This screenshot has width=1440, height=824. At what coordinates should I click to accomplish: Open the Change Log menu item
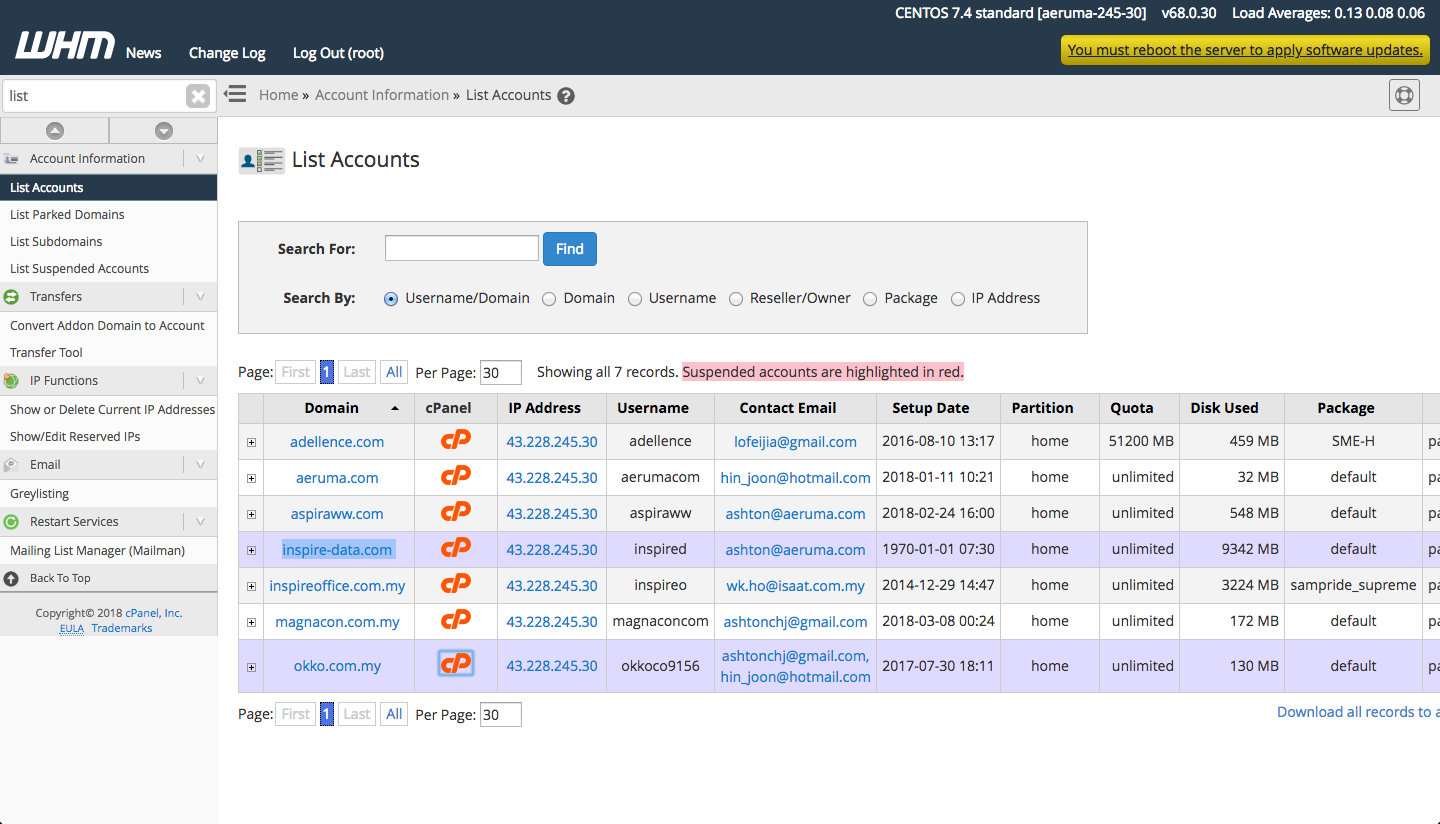[x=227, y=53]
